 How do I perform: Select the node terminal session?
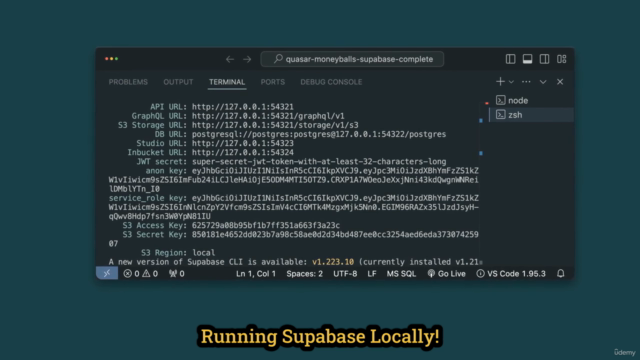[x=531, y=100]
